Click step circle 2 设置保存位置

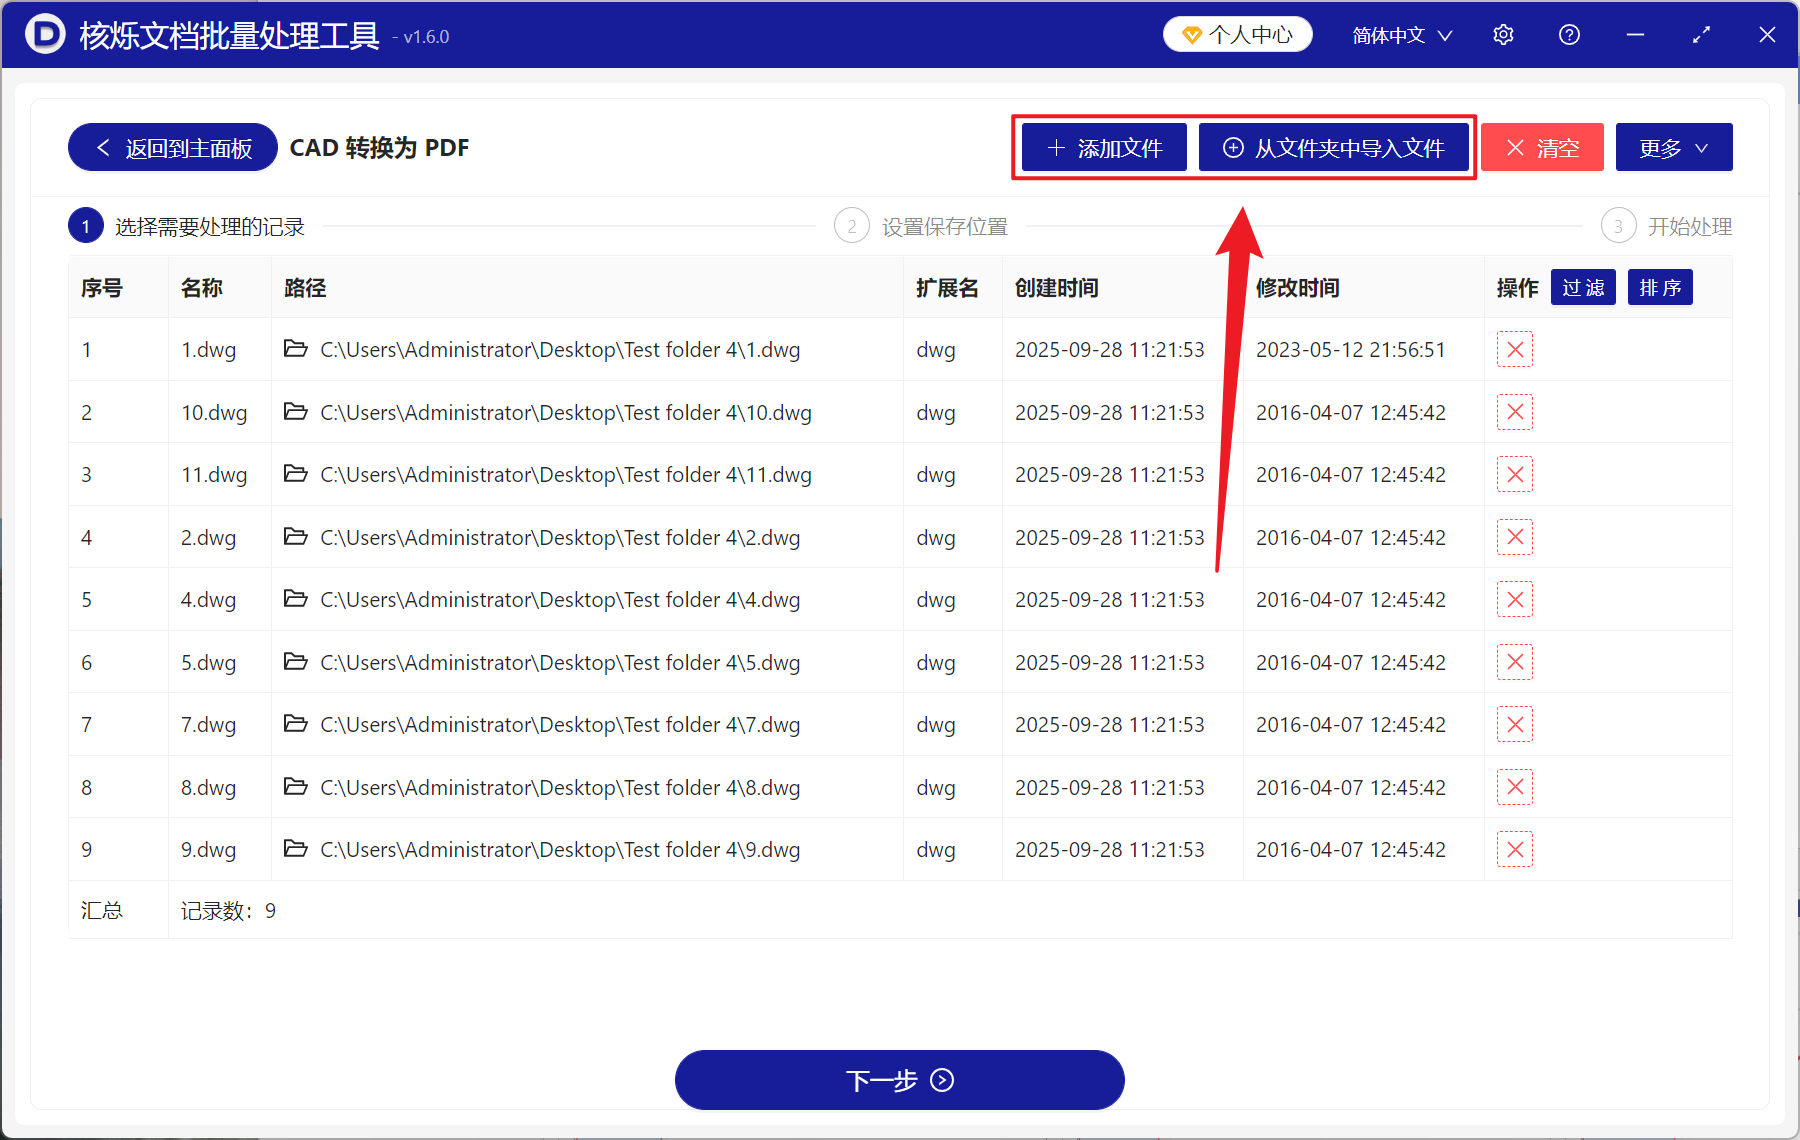(x=852, y=225)
